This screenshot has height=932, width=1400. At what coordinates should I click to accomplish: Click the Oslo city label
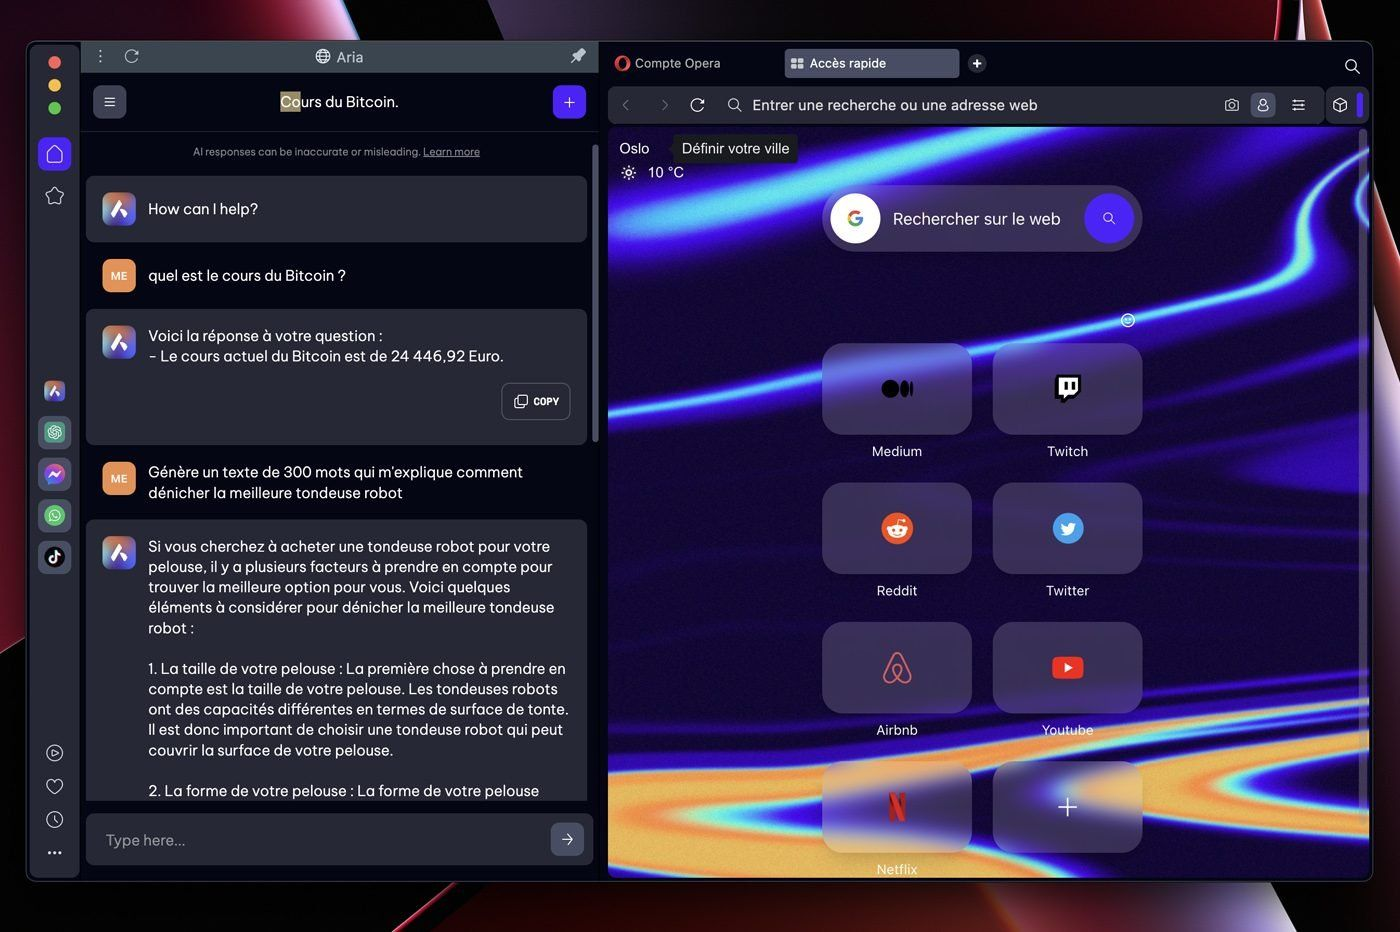(634, 148)
